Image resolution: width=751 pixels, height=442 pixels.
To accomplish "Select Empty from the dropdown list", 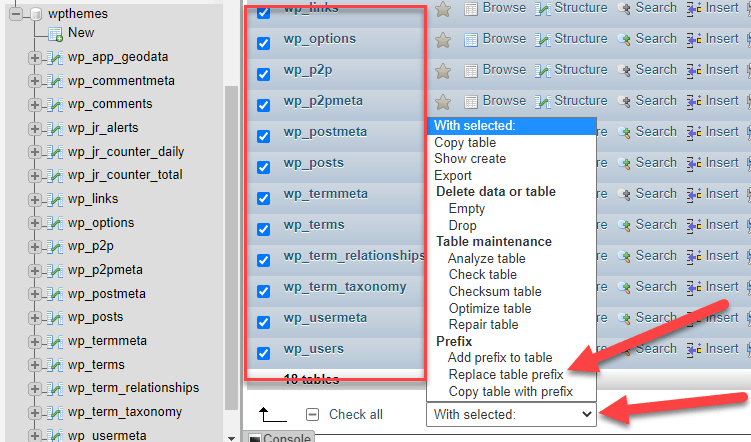I will (467, 209).
